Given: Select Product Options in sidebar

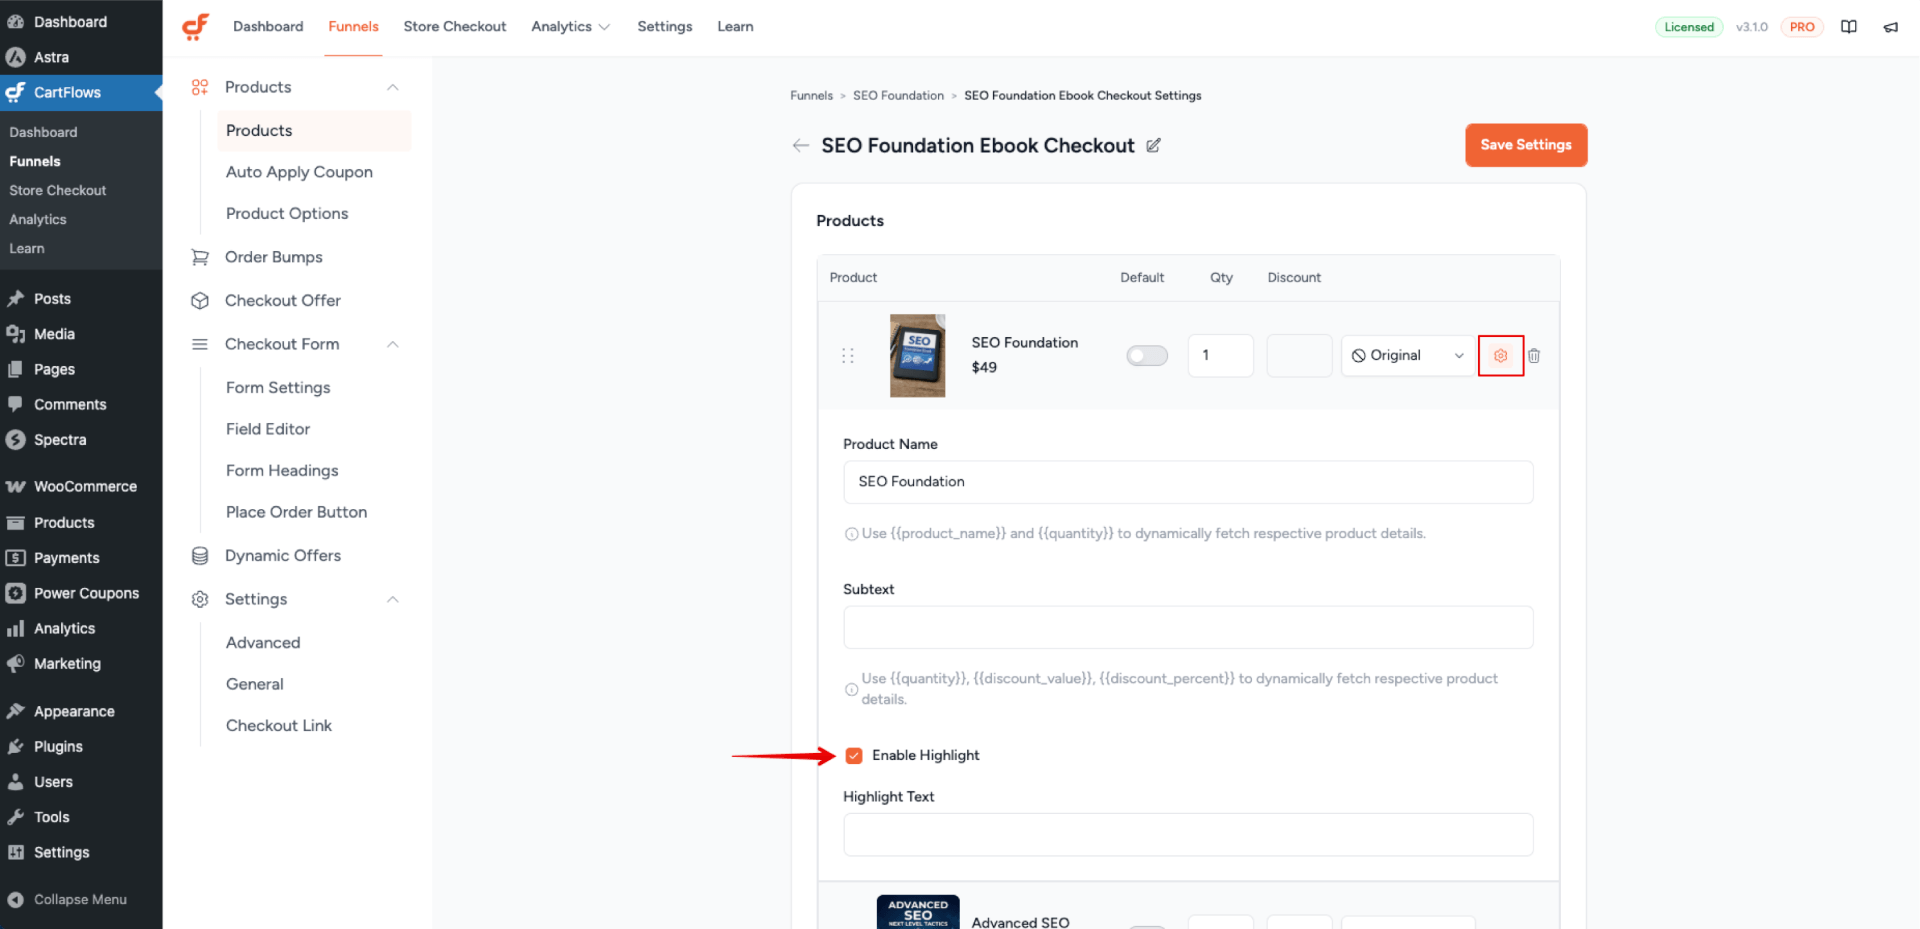Looking at the screenshot, I should coord(287,214).
